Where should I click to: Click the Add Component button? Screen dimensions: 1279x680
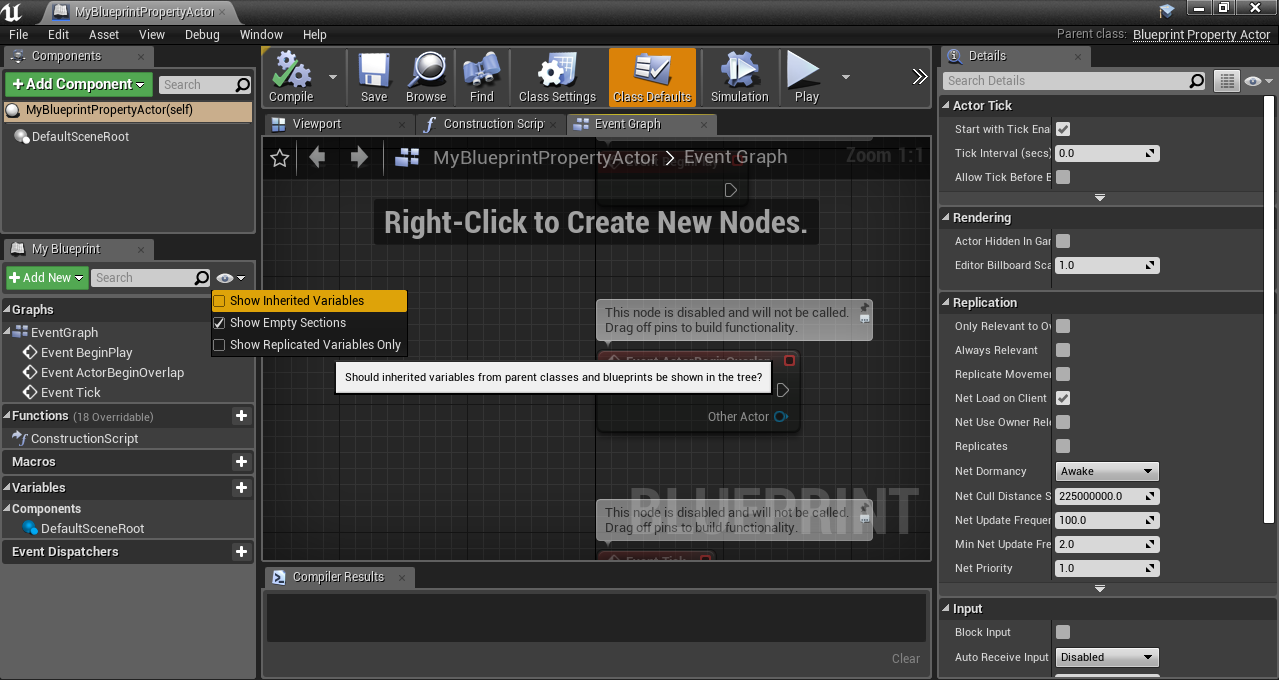[79, 84]
